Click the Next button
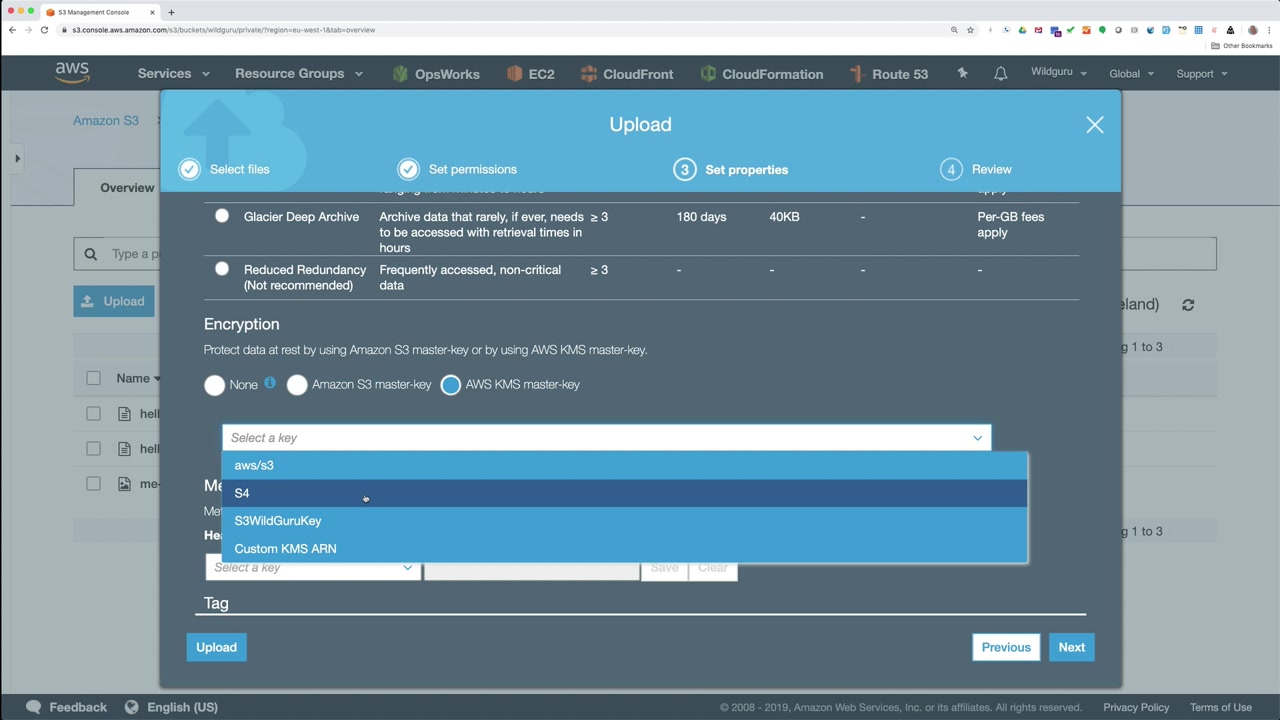This screenshot has width=1280, height=720. click(x=1072, y=647)
